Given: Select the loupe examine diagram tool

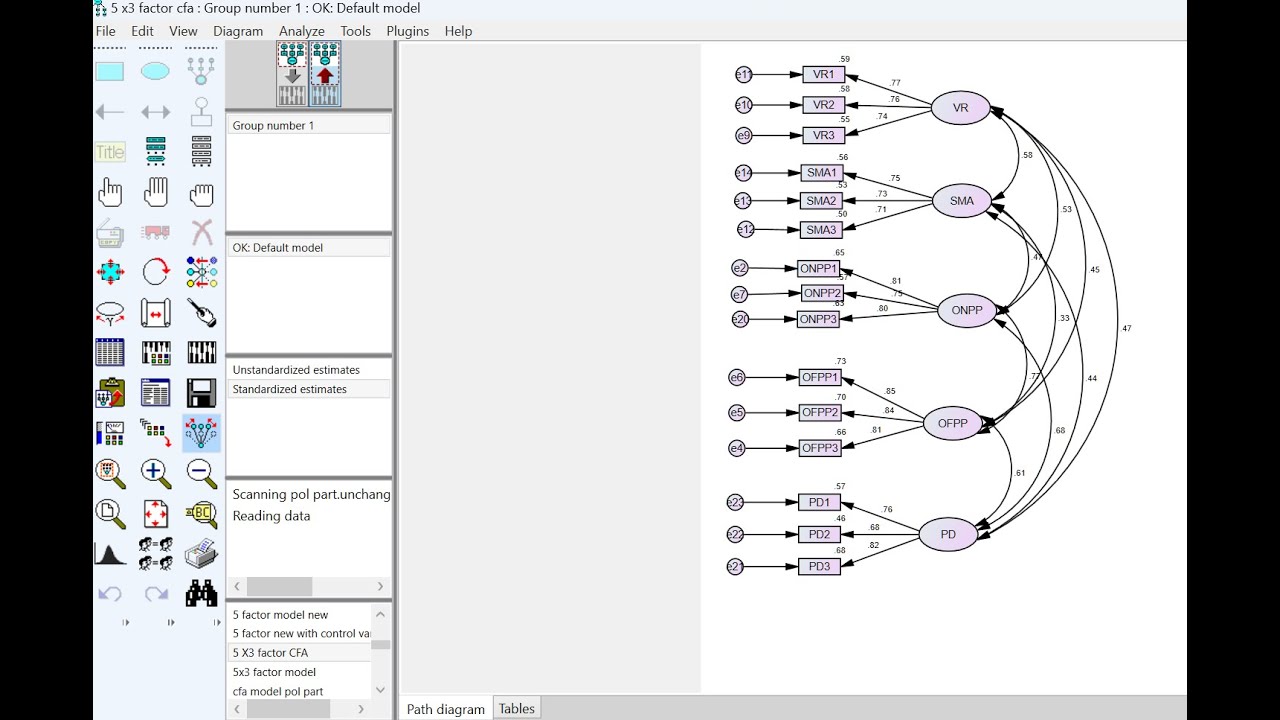Looking at the screenshot, I should click(x=201, y=513).
